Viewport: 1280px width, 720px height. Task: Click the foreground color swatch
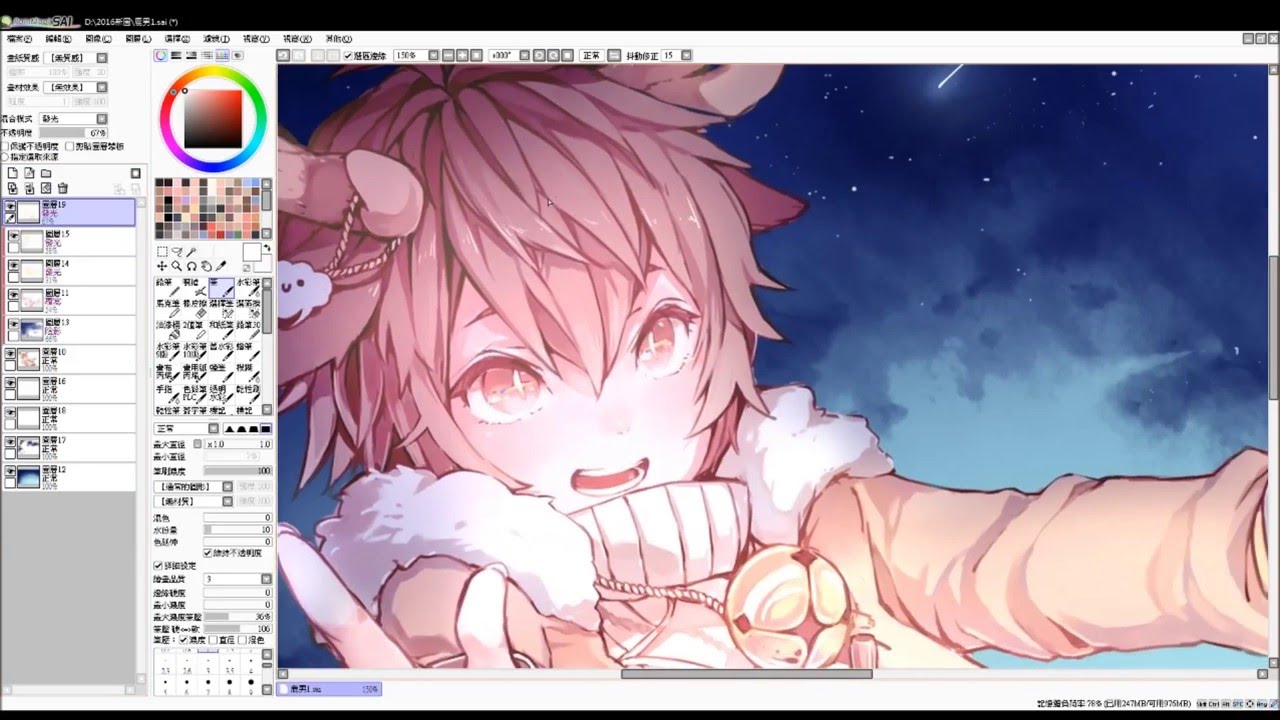(x=252, y=252)
